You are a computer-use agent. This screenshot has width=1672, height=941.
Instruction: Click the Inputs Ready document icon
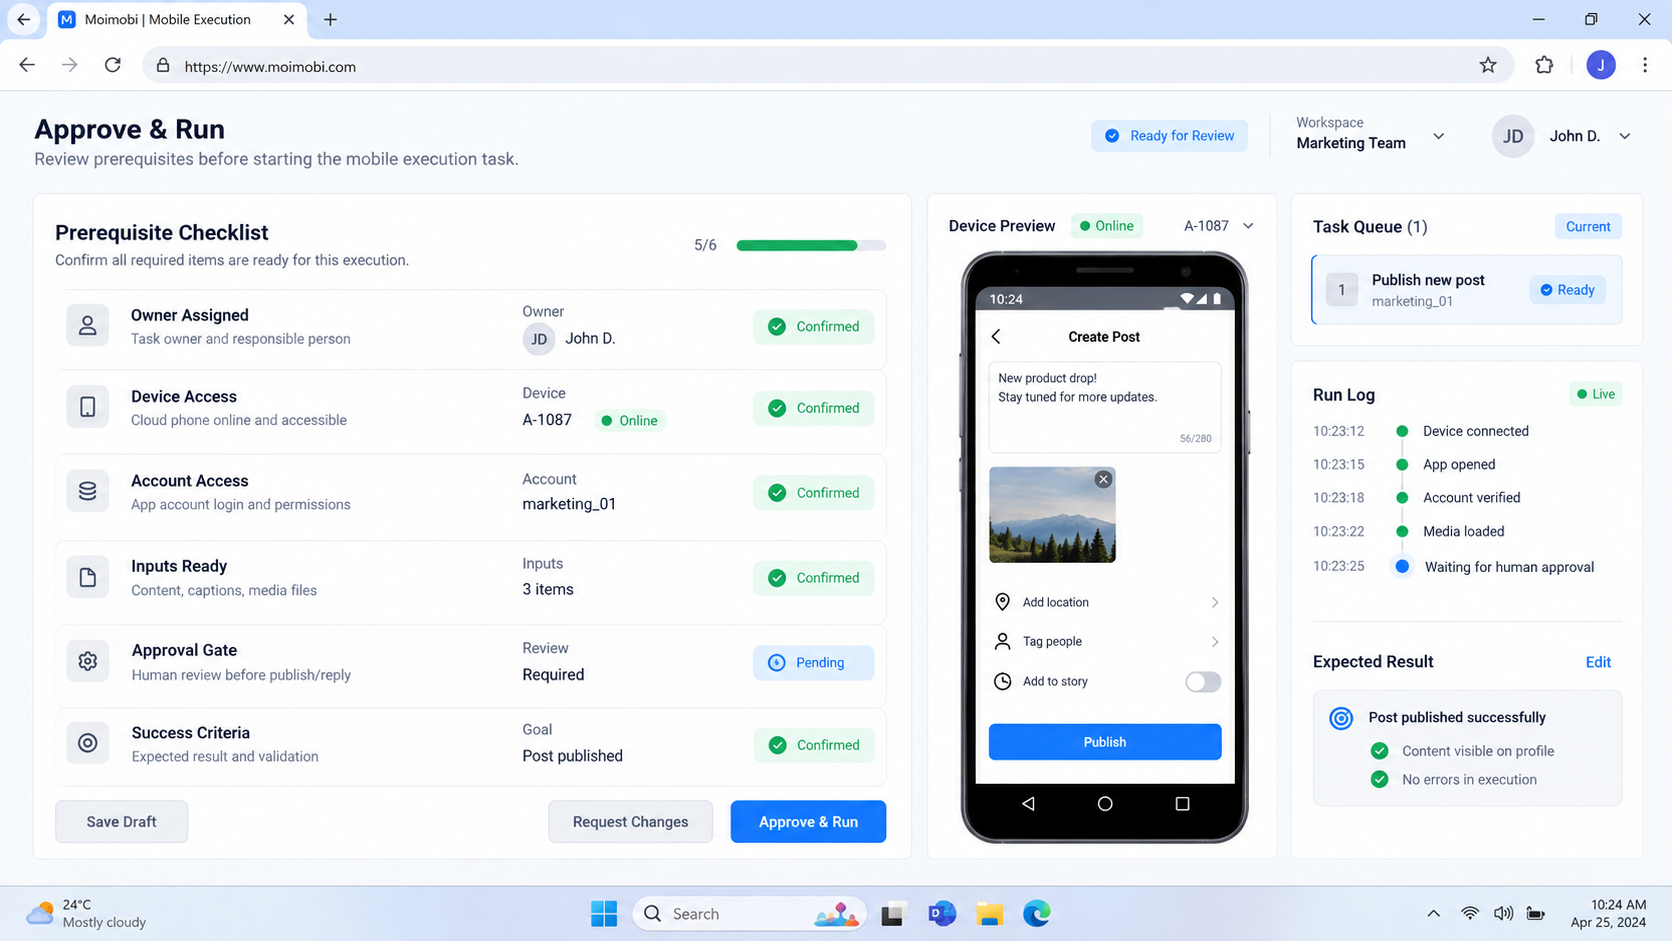pos(88,577)
